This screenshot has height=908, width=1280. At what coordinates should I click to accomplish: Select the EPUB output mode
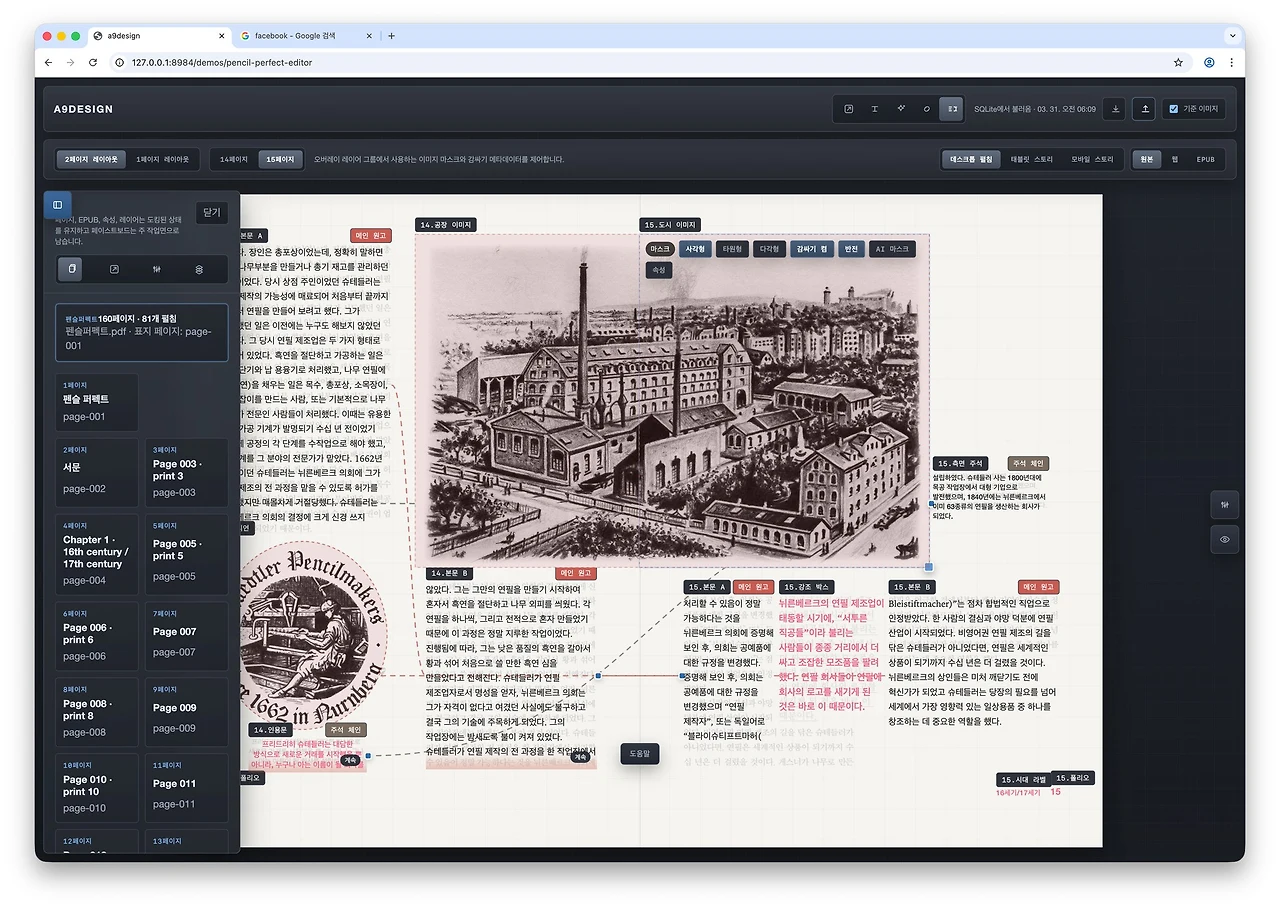click(x=1206, y=159)
